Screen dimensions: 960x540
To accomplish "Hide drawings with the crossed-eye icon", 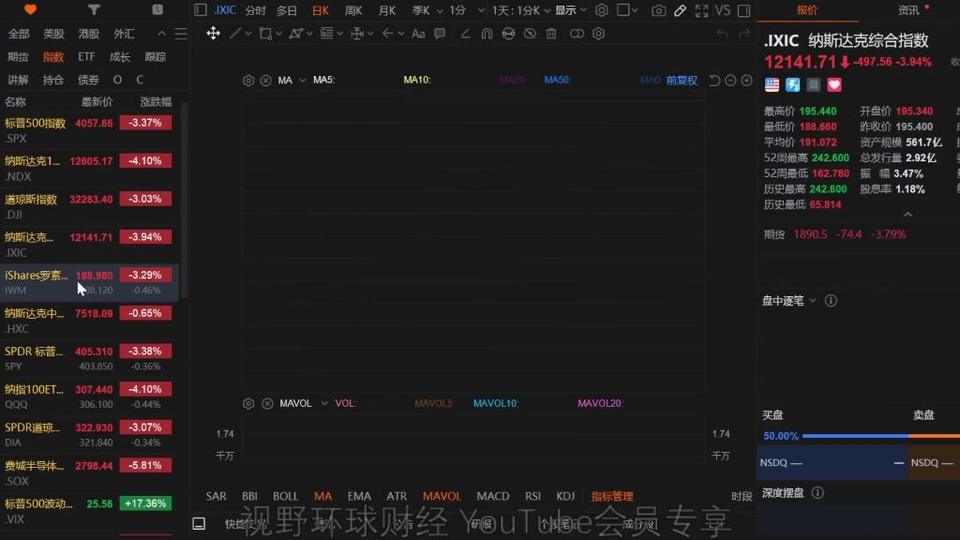I will coord(530,34).
